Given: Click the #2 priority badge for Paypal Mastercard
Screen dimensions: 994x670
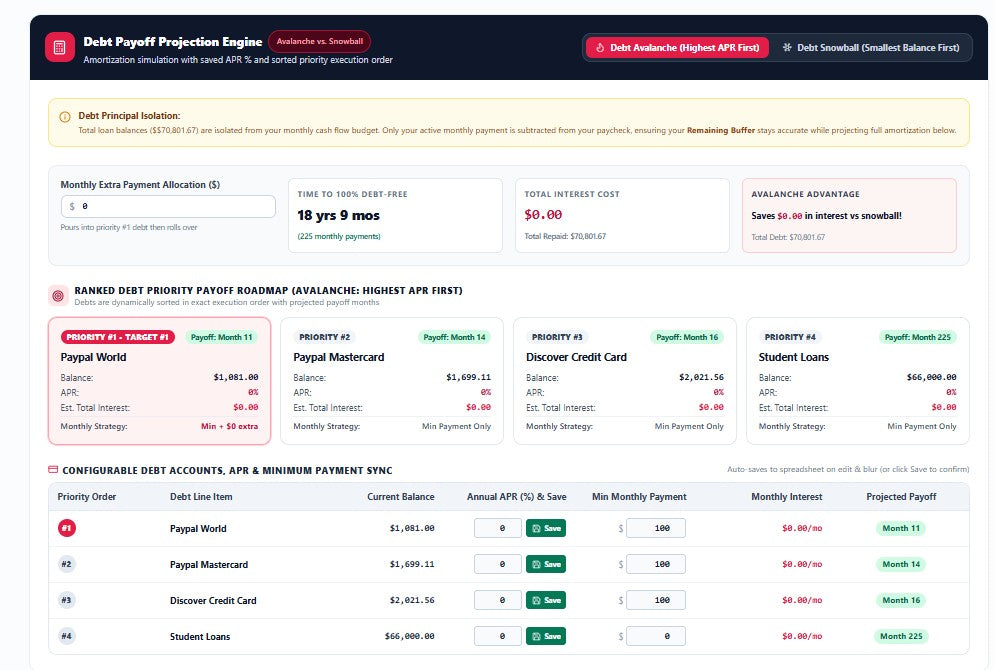Looking at the screenshot, I should click(x=67, y=564).
